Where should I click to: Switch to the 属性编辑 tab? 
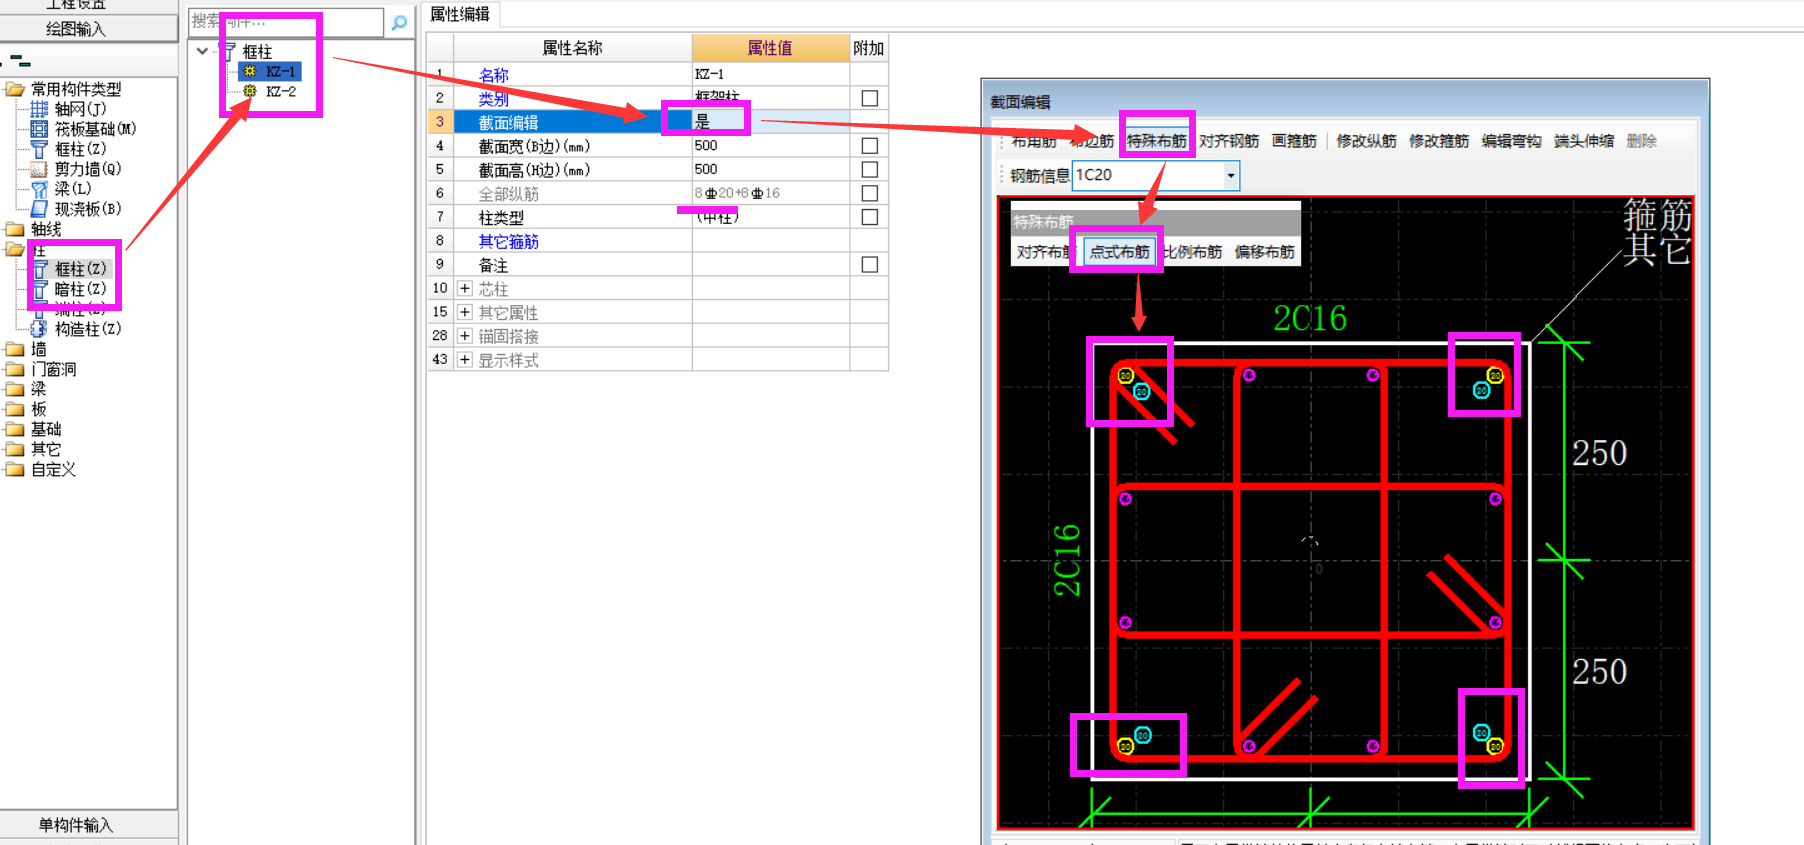coord(460,14)
